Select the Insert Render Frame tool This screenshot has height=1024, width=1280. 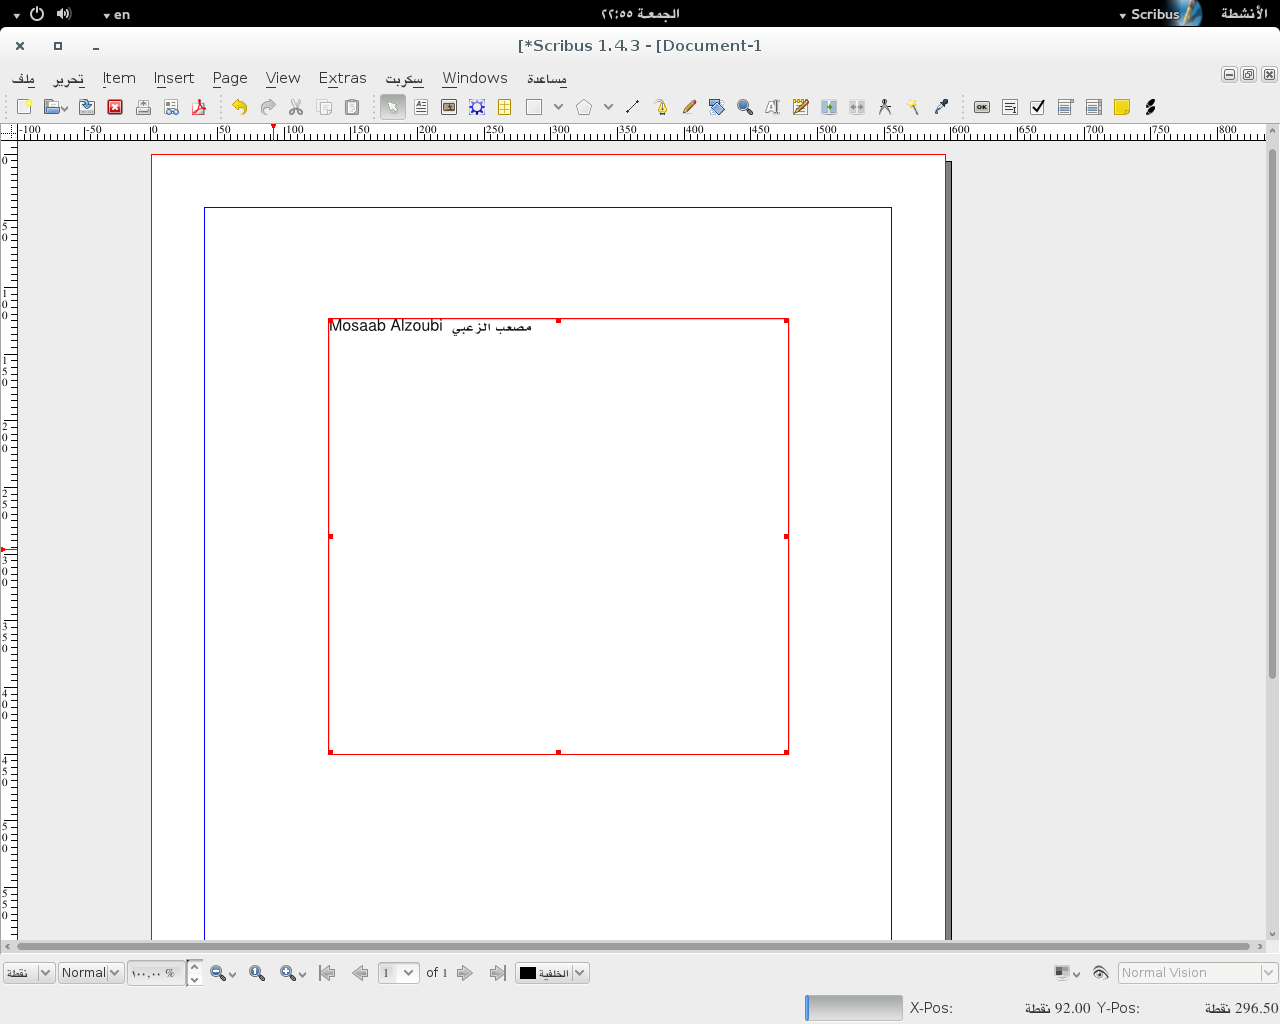477,107
